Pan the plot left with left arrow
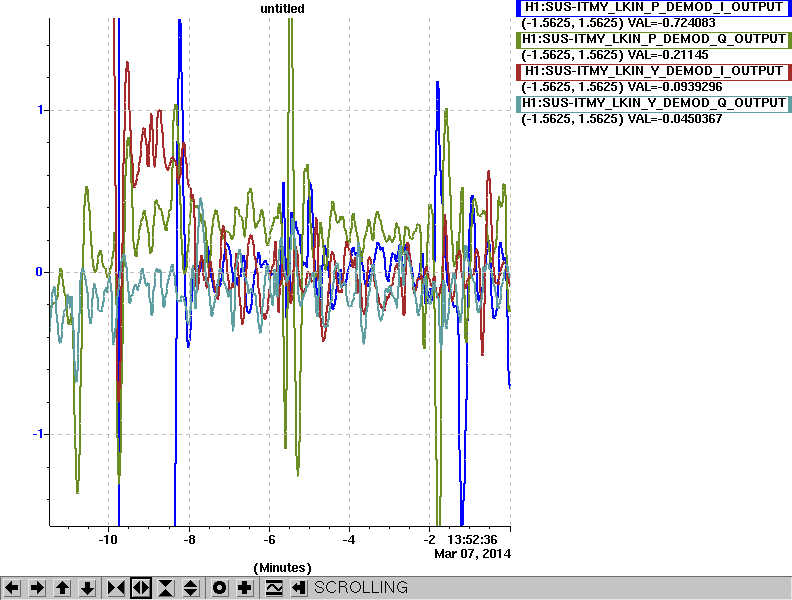The width and height of the screenshot is (792, 600). (12, 588)
